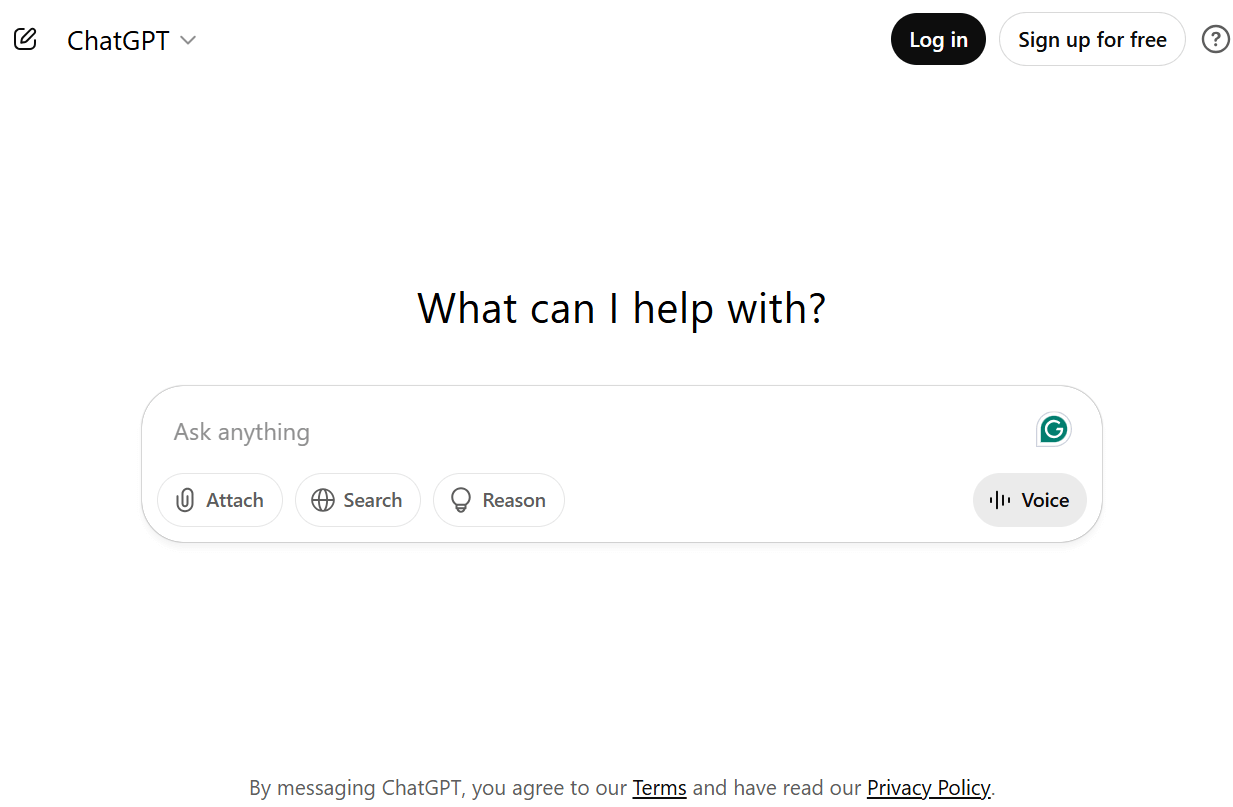Click the "What can I help with?" heading
Viewport: 1233px width, 807px height.
pos(621,308)
